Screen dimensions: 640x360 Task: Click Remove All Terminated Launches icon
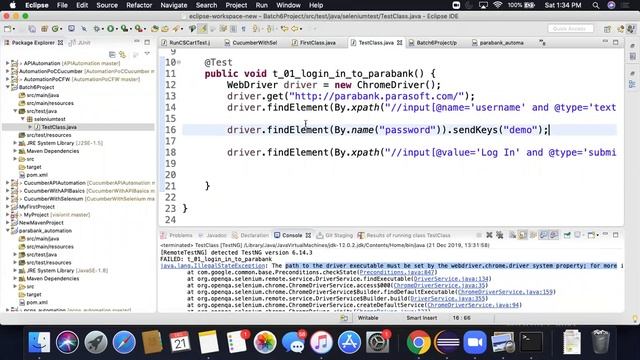pos(500,235)
